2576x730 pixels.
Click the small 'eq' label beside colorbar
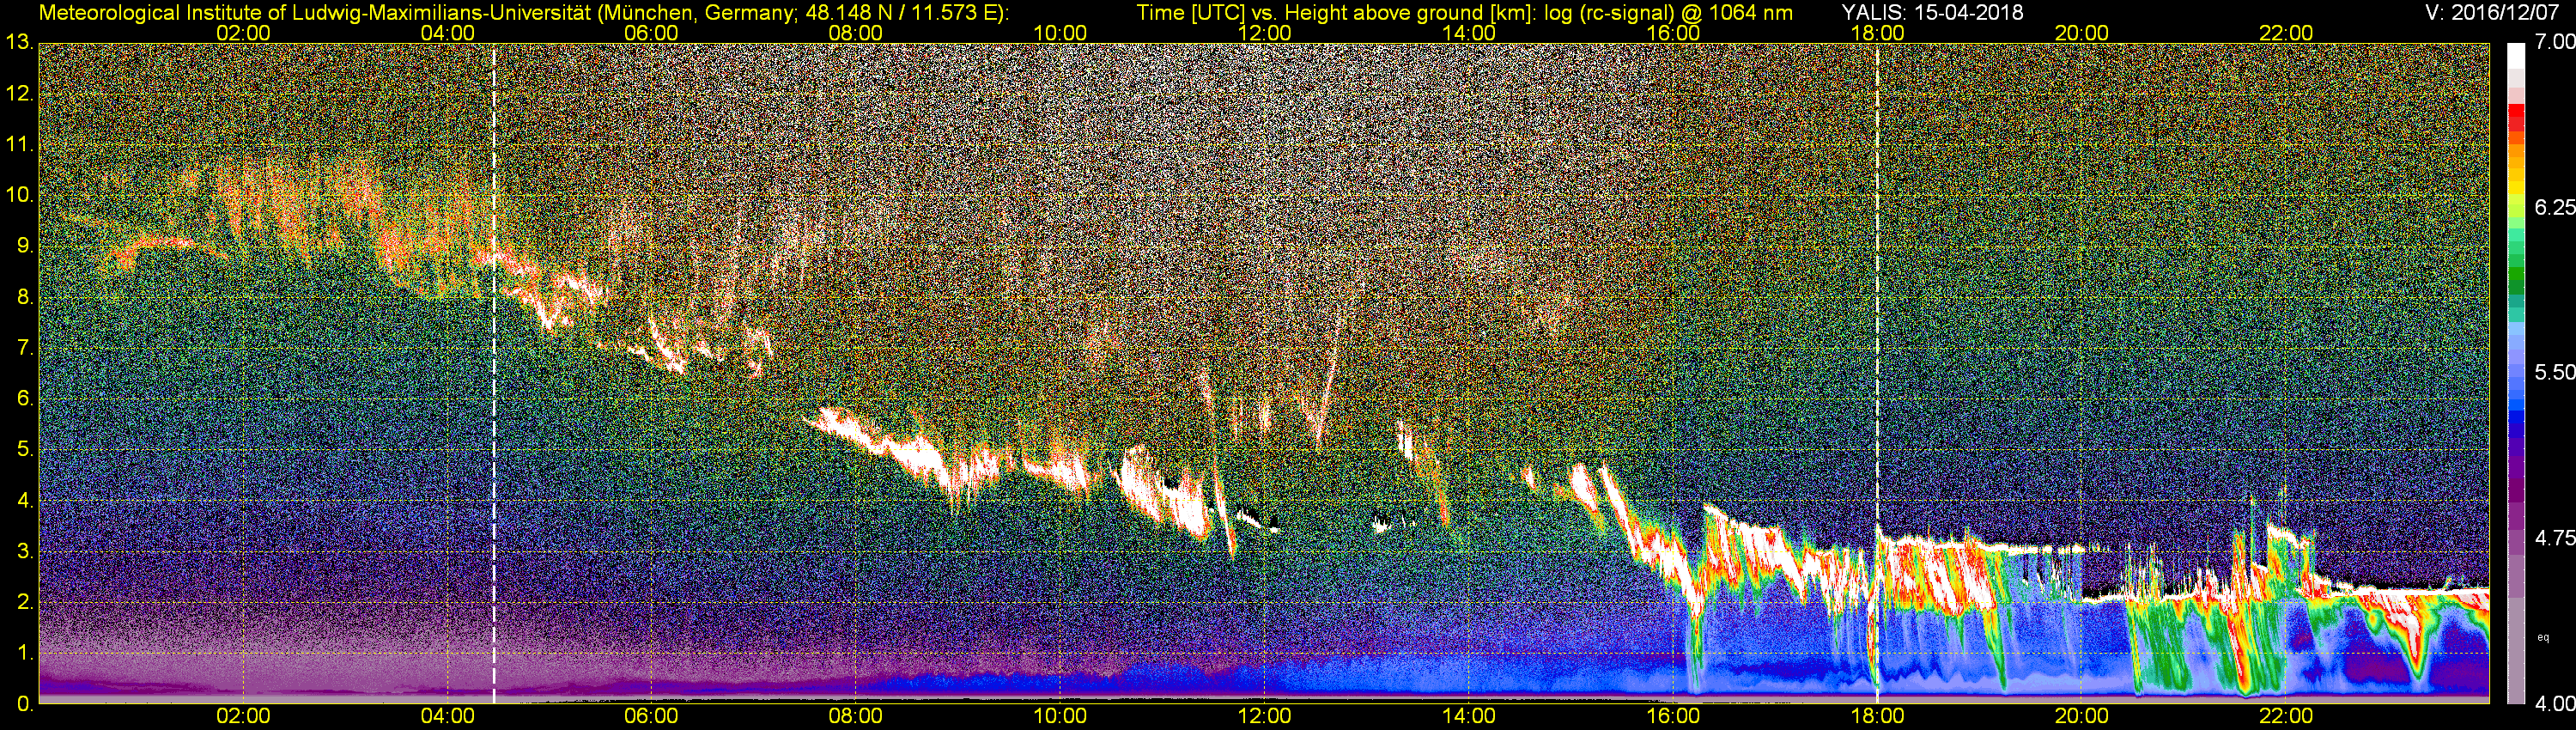pos(2543,637)
